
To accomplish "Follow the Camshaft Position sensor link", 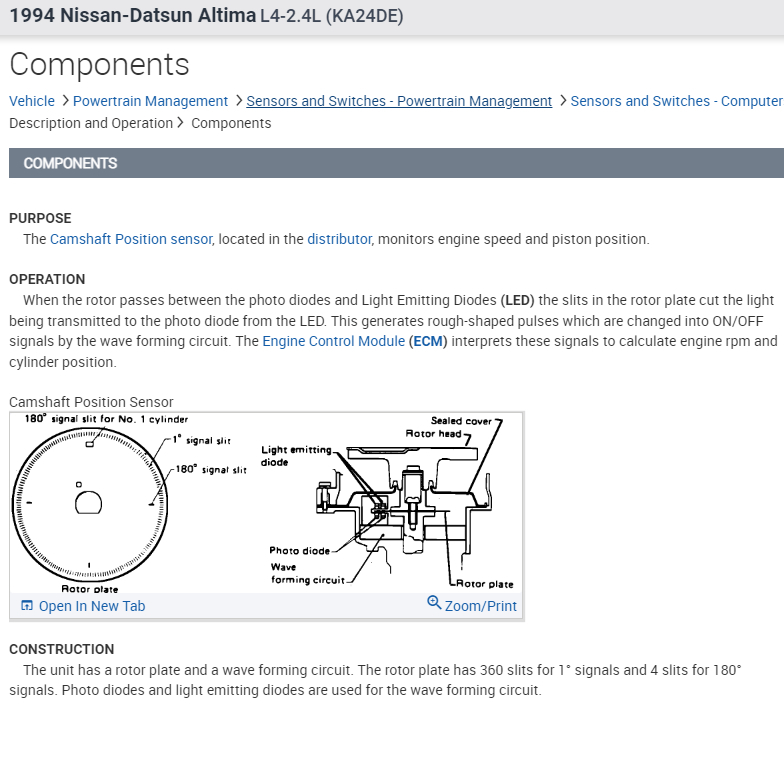I will point(131,239).
